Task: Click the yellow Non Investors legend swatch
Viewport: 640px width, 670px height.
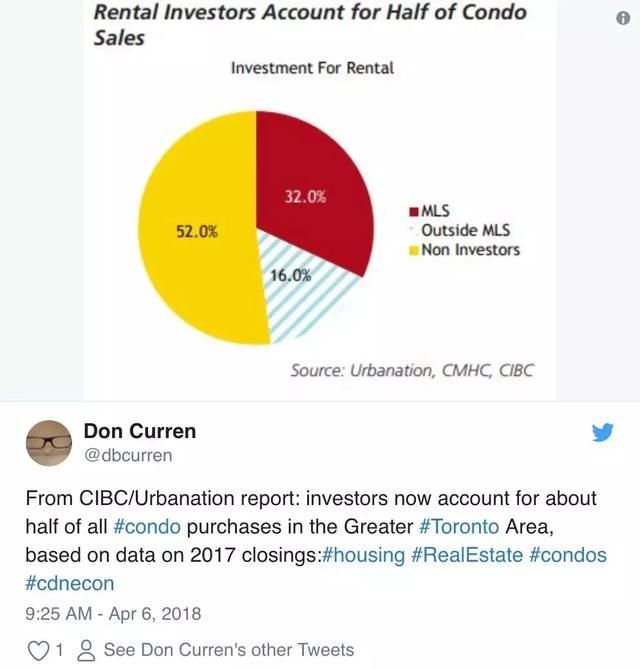Action: 412,250
